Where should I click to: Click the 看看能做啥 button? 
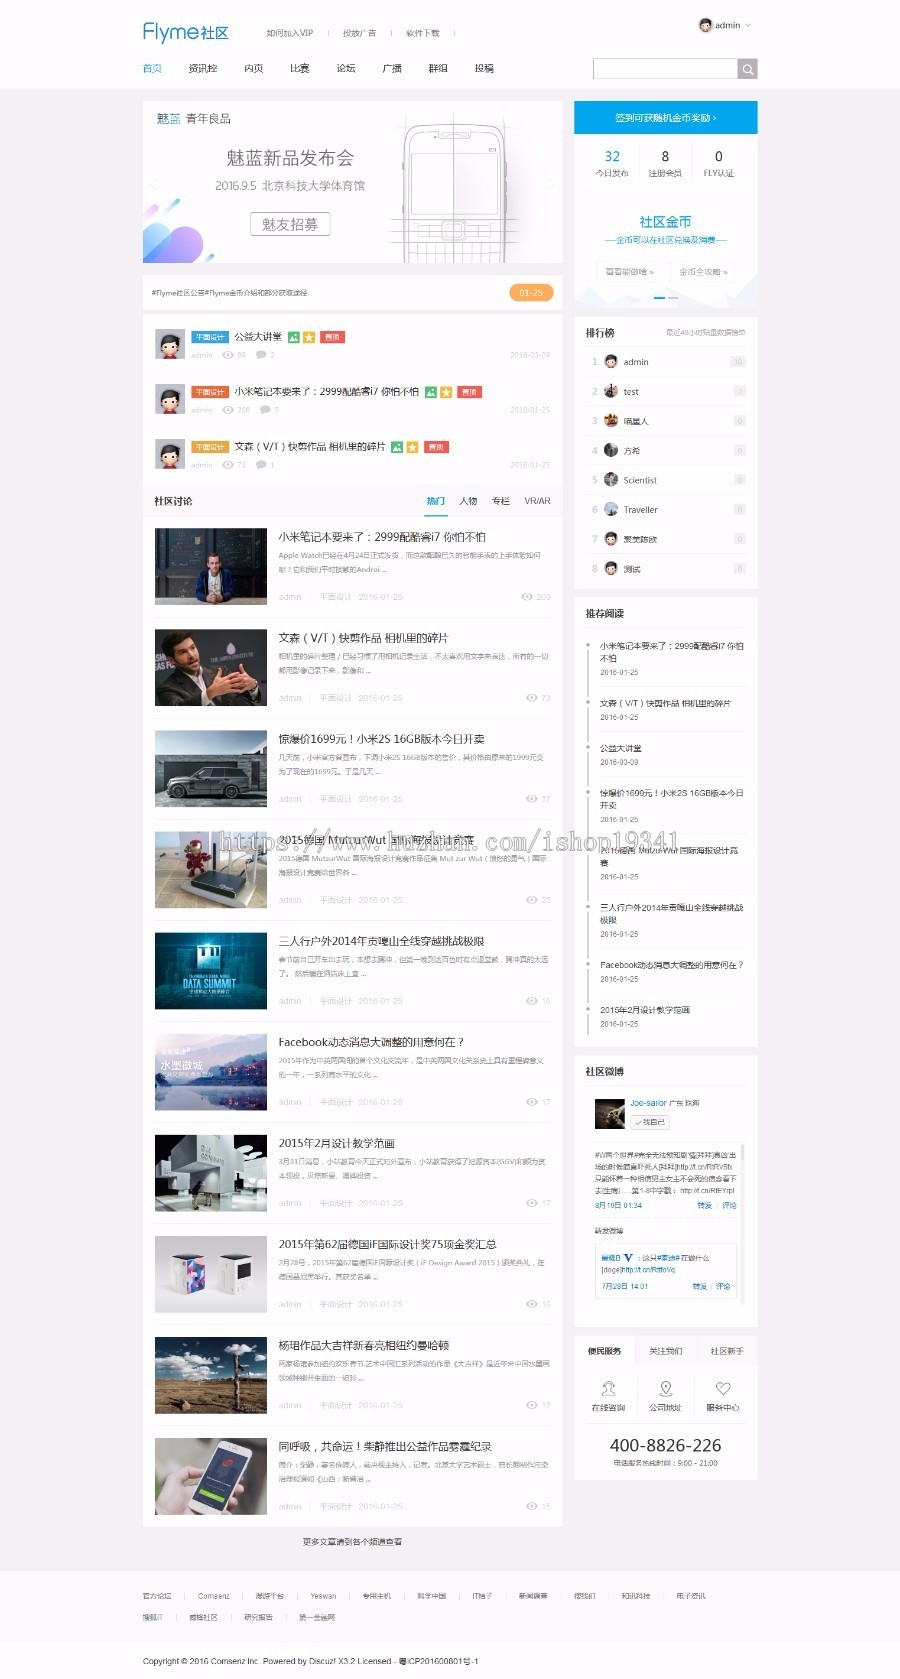[630, 272]
